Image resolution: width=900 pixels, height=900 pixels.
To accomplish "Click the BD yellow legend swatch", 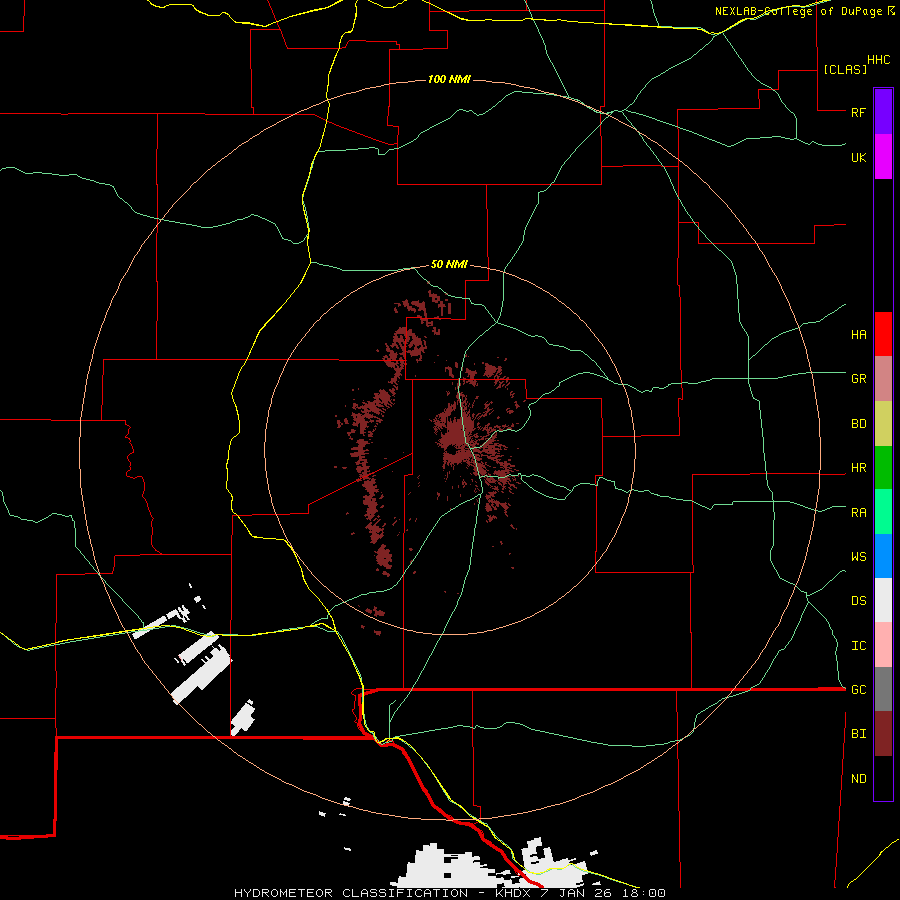I will coord(883,423).
